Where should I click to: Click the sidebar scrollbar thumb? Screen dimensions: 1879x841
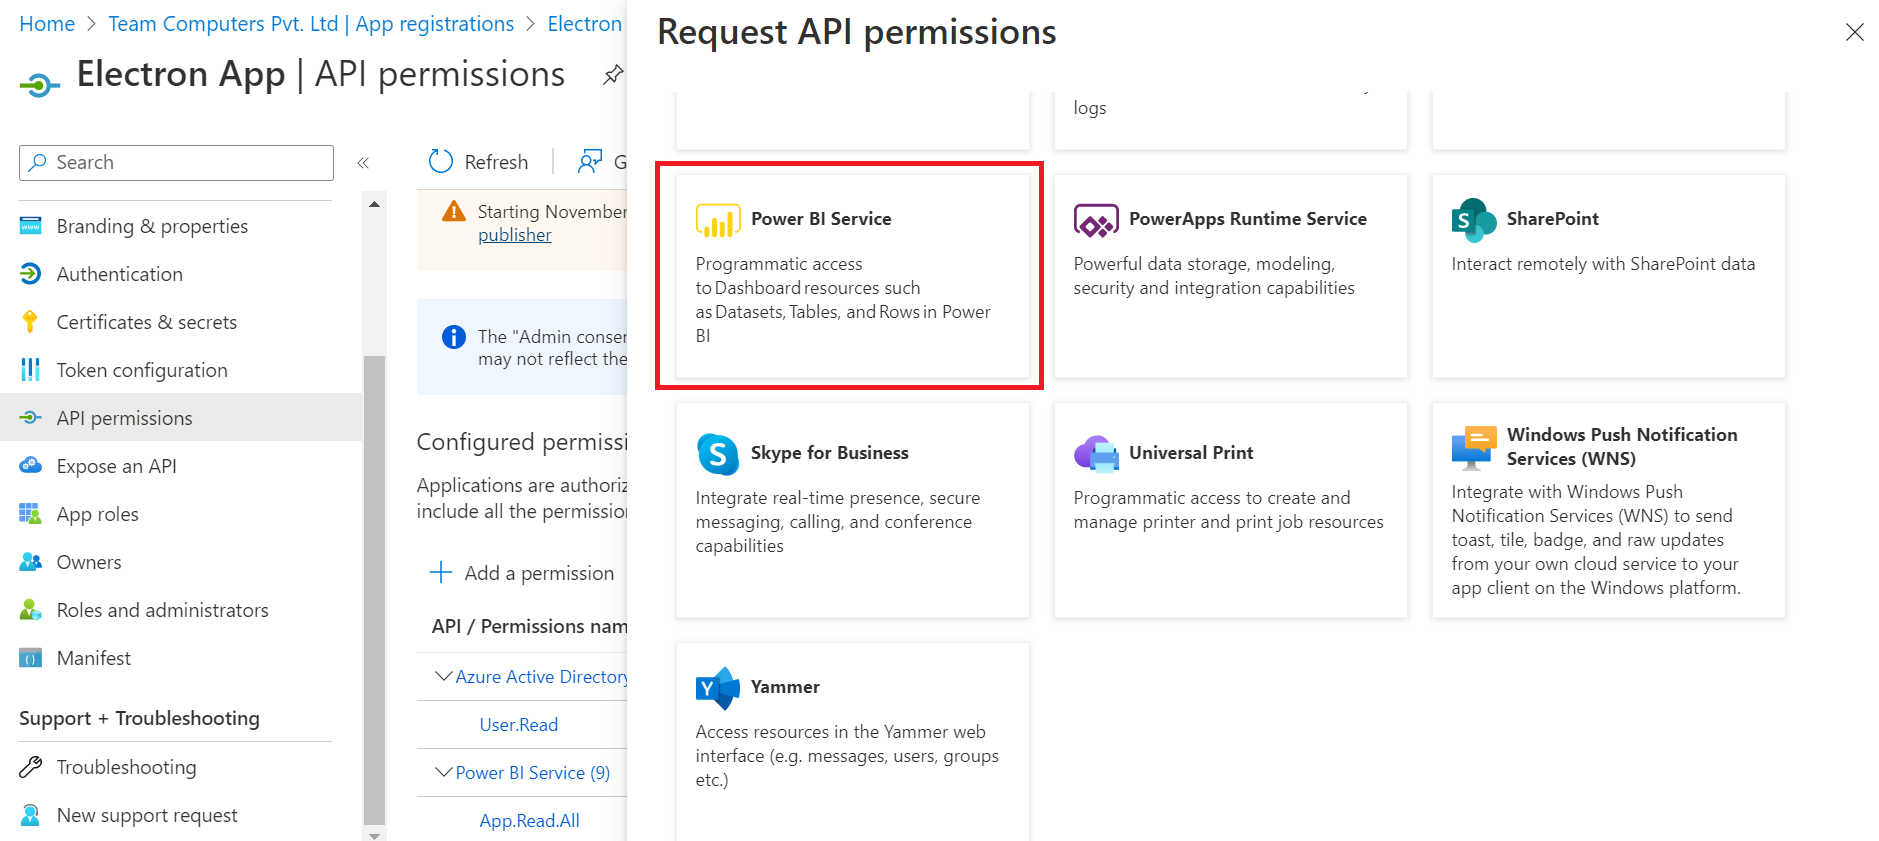coord(374,589)
